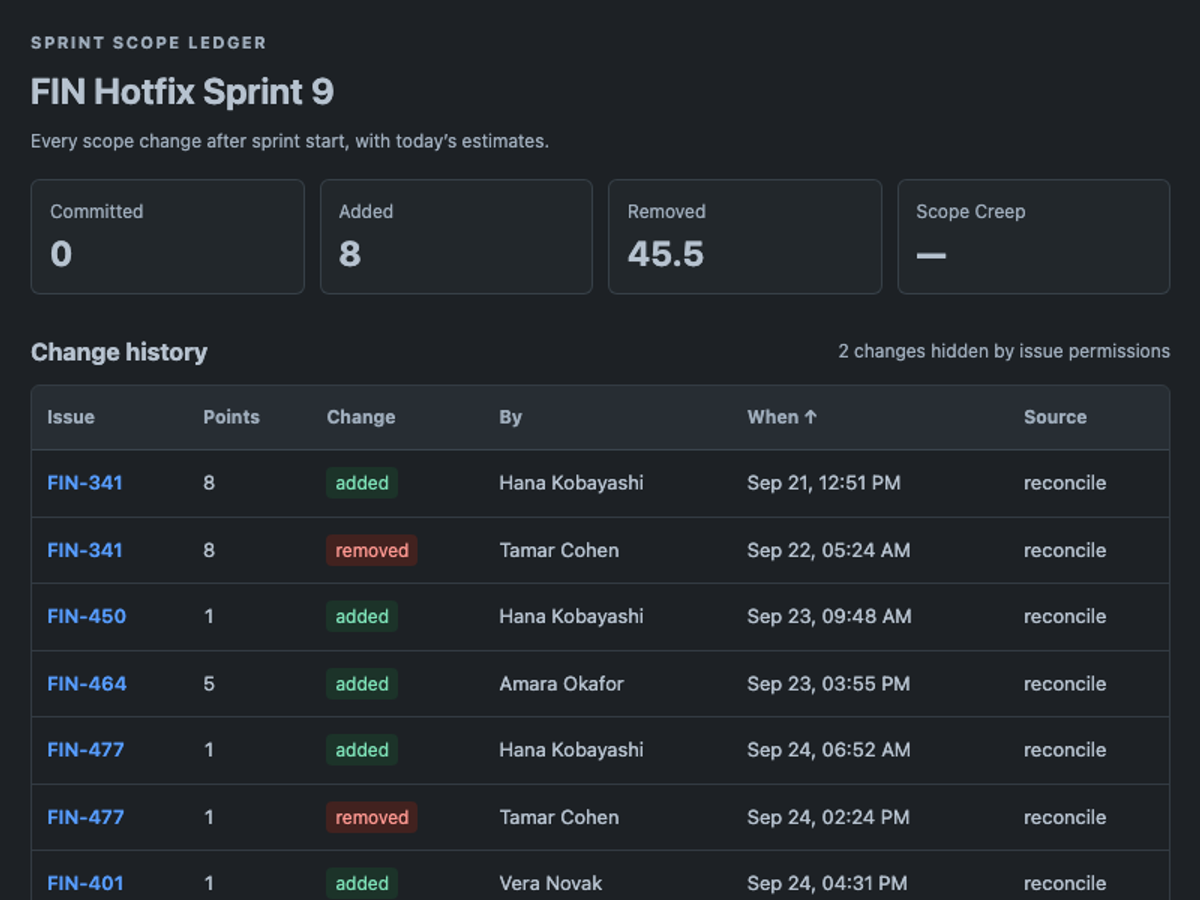Viewport: 1200px width, 900px height.
Task: Click the 'Sep 21, 12:51 PM' timestamp
Action: (824, 483)
